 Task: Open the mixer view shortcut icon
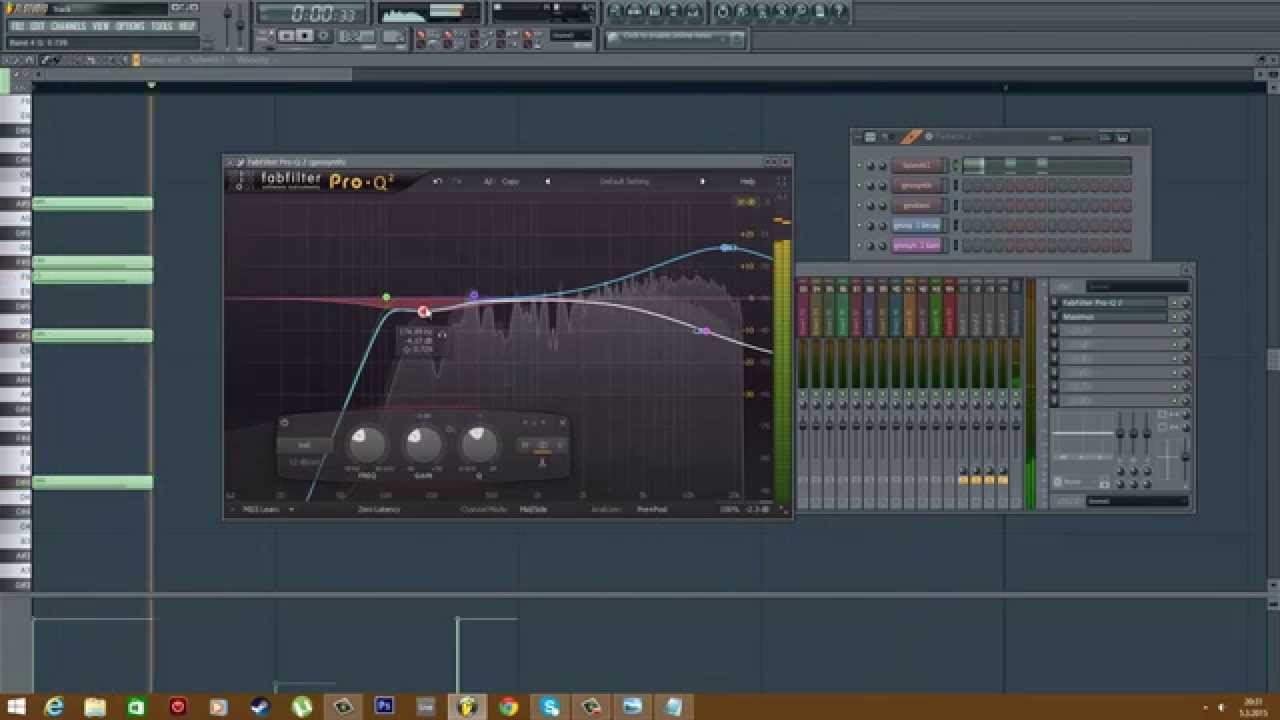pos(692,12)
